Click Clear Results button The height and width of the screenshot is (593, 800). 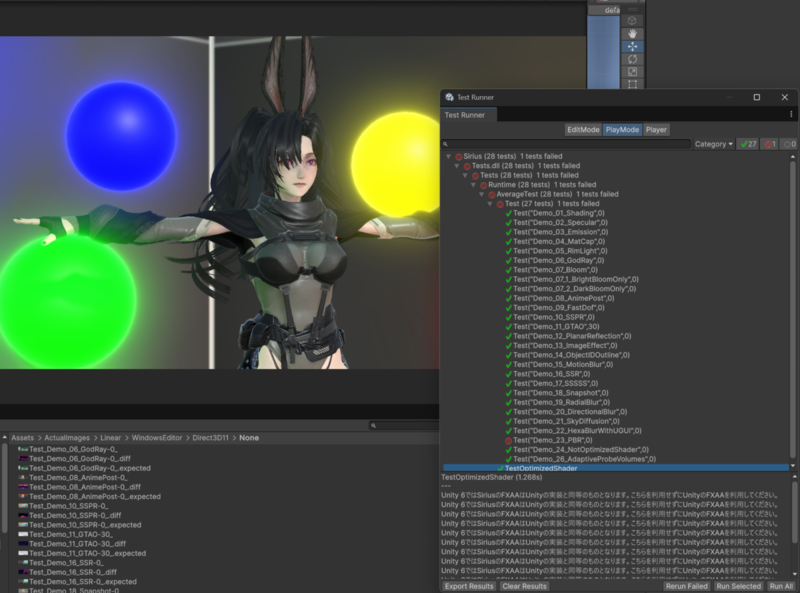pyautogui.click(x=524, y=586)
